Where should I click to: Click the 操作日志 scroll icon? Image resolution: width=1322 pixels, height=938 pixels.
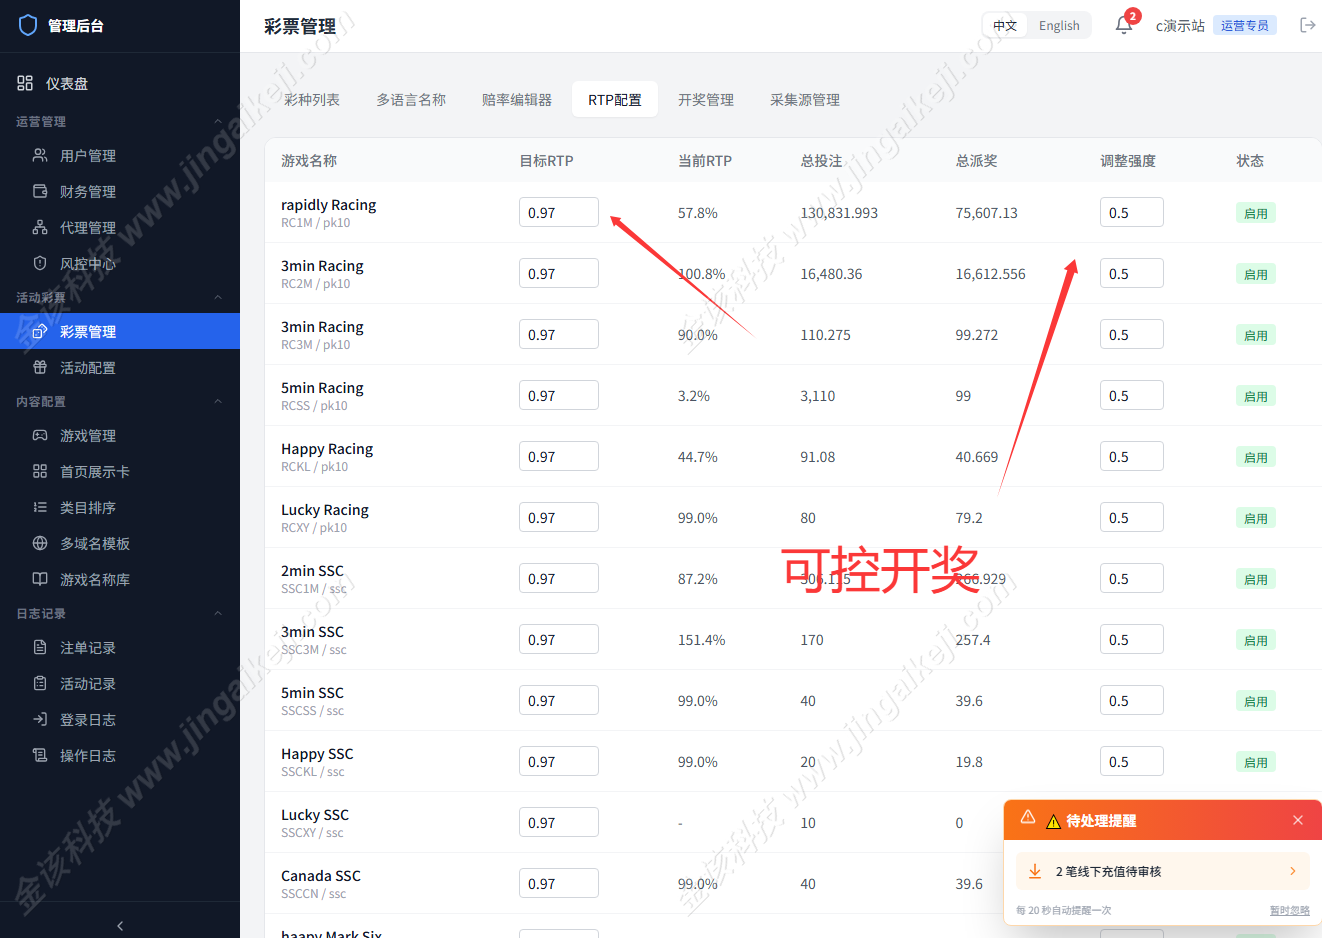[x=40, y=755]
